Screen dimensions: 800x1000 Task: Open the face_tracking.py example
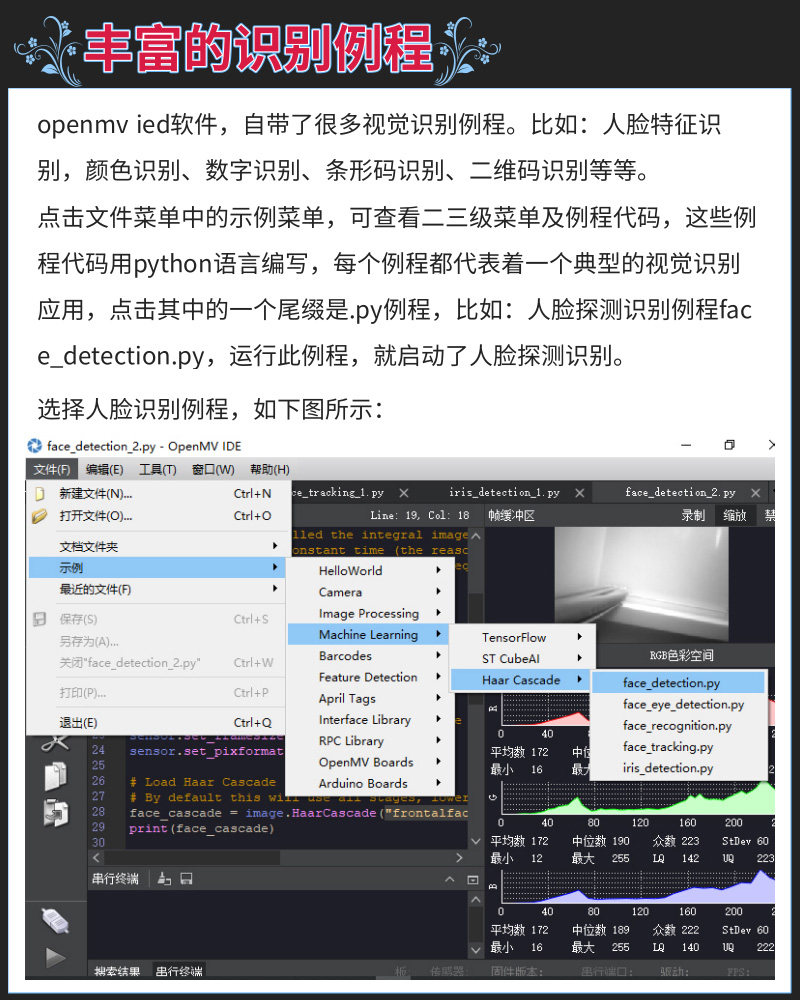(x=679, y=747)
